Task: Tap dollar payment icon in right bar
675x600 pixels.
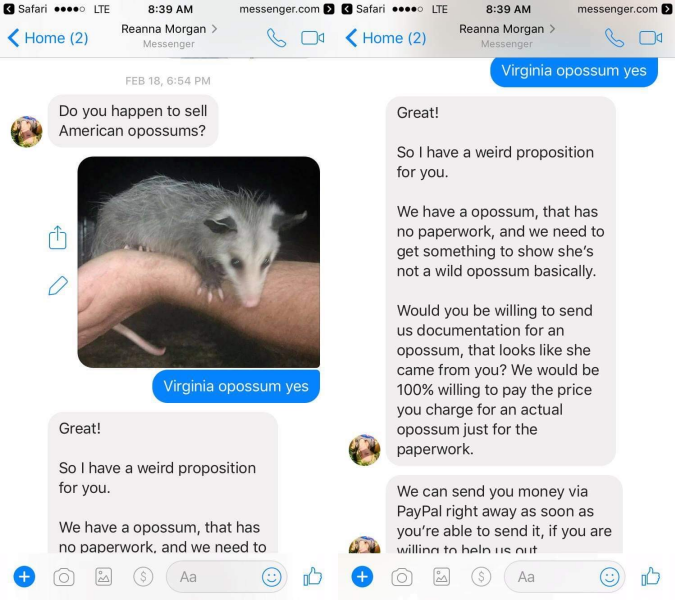Action: click(x=481, y=576)
